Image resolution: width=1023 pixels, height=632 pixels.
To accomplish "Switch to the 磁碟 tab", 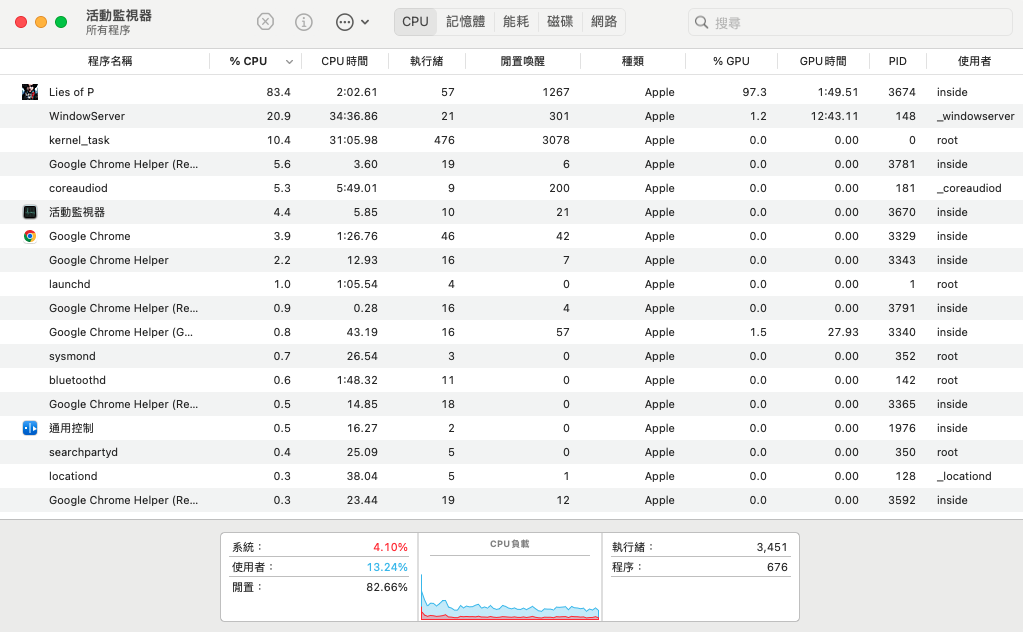I will coord(560,22).
